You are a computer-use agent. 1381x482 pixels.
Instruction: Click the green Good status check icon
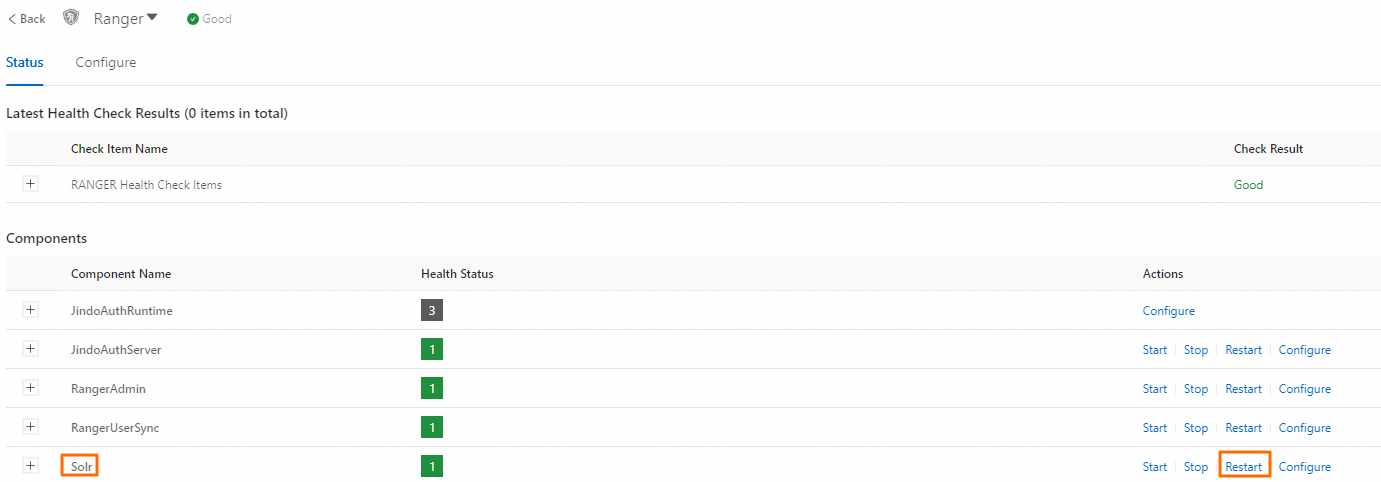pyautogui.click(x=193, y=19)
